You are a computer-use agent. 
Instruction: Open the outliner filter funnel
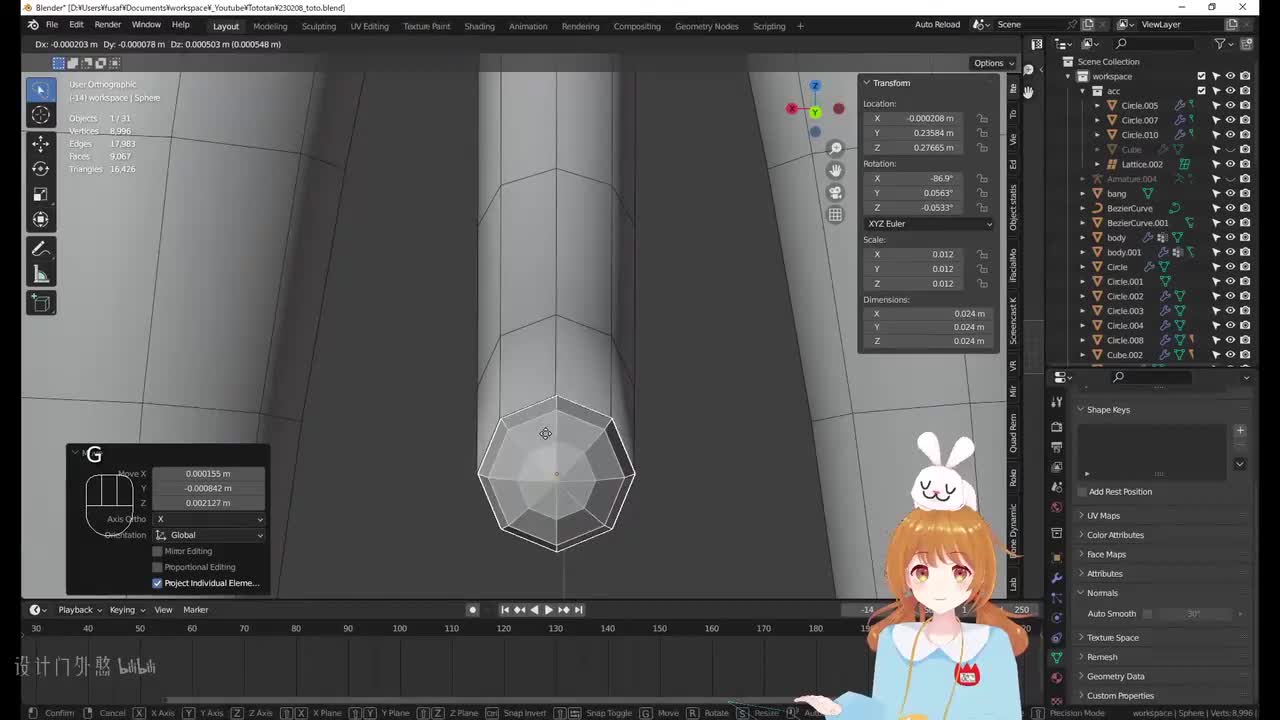1220,44
